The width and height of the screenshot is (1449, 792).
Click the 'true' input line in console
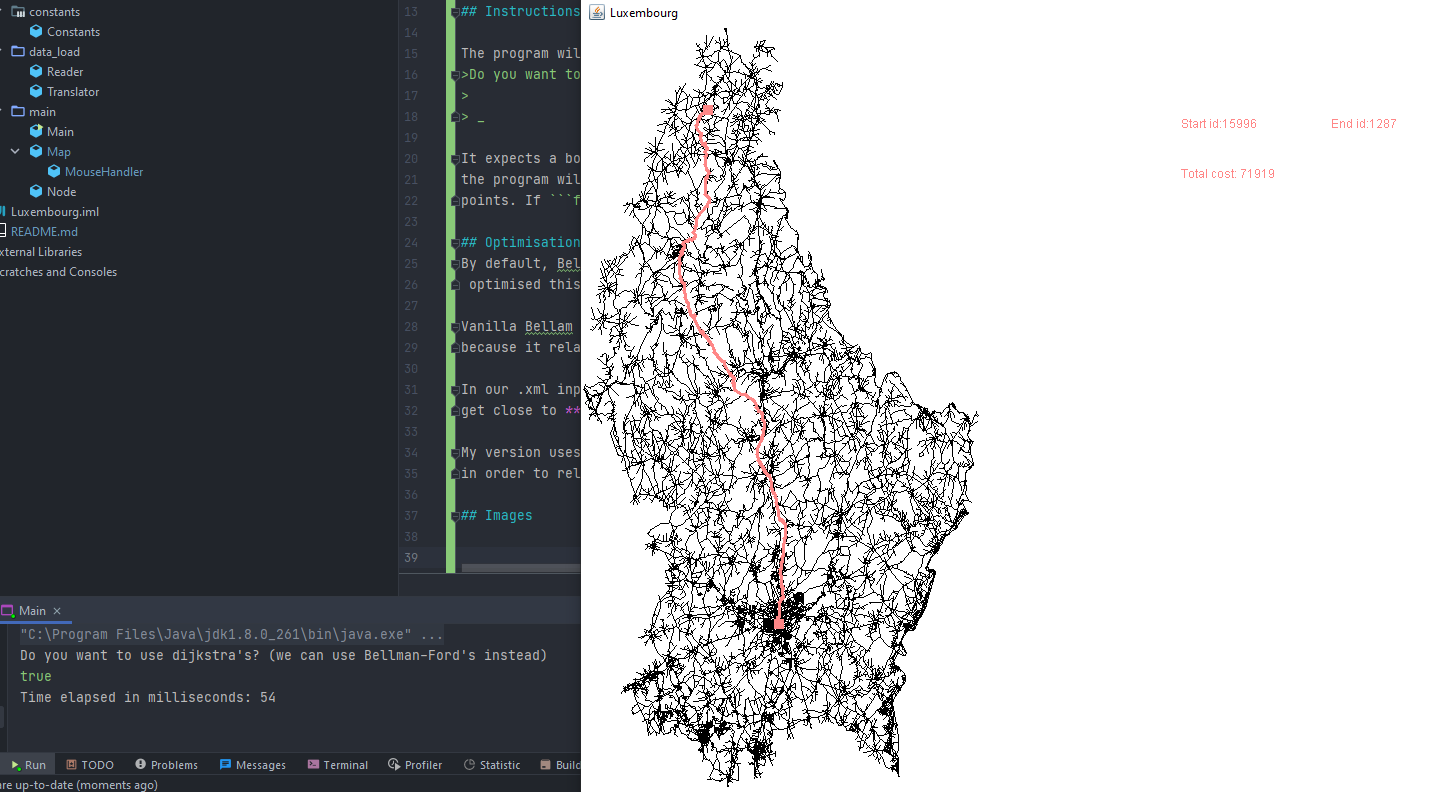36,677
